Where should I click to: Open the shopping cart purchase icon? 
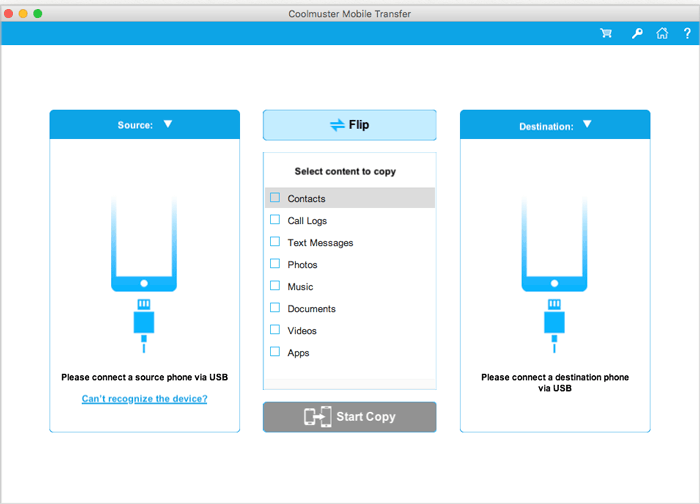(x=606, y=33)
